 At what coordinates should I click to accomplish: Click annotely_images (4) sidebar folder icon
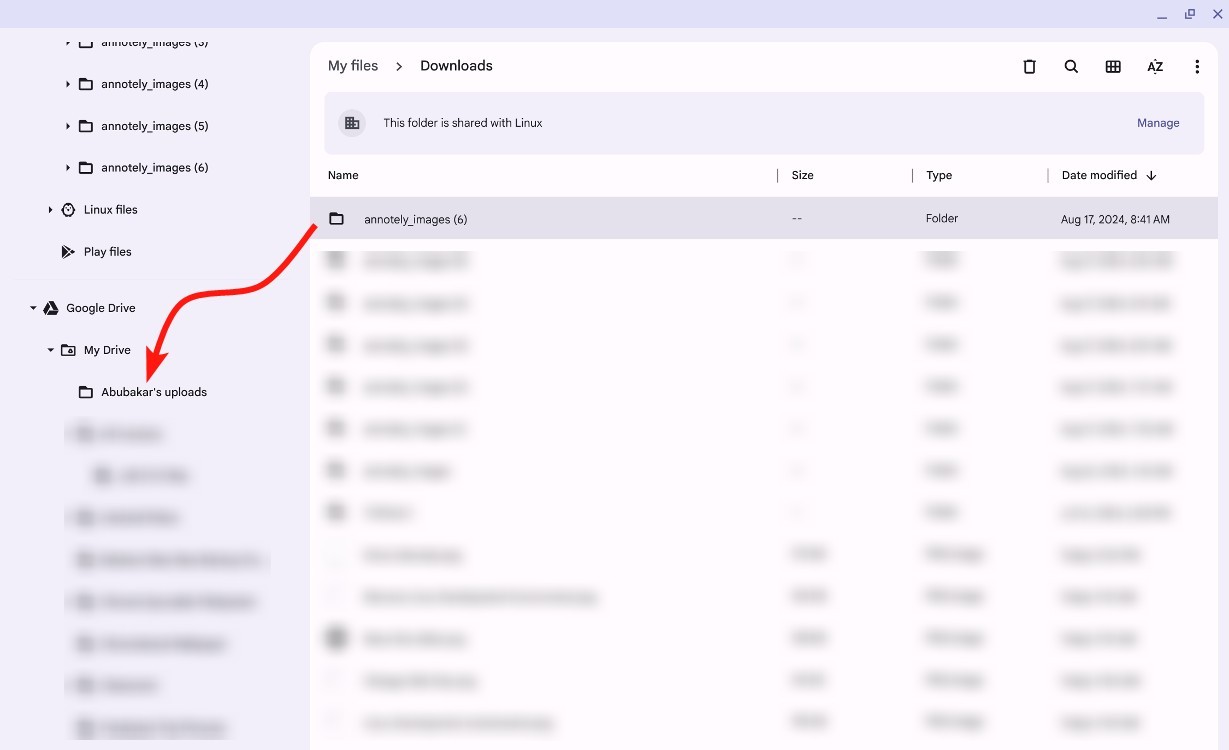[86, 84]
